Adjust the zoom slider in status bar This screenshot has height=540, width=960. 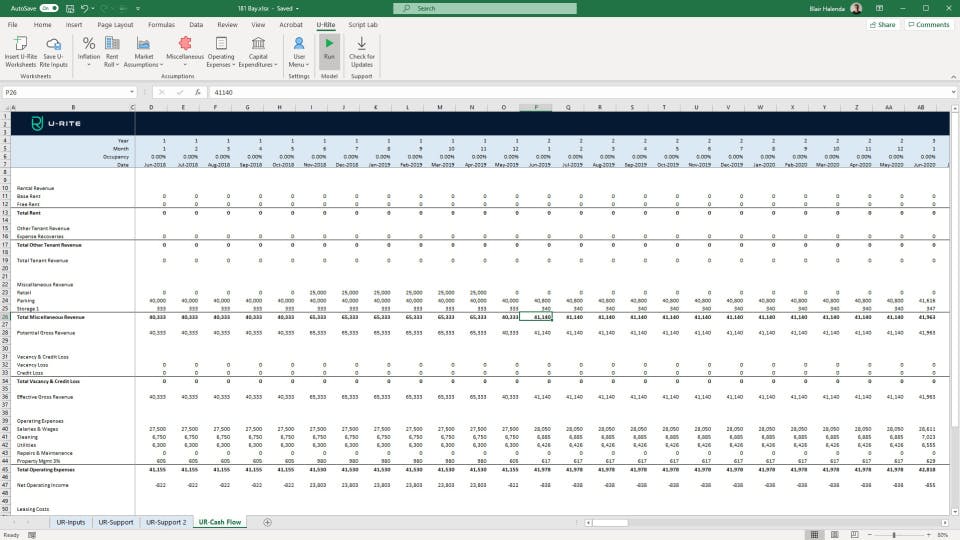coord(894,535)
